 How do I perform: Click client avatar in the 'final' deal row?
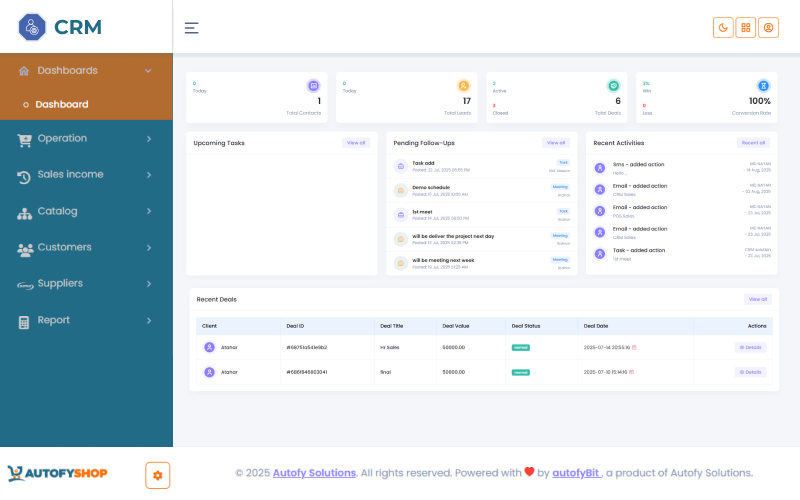coord(209,372)
